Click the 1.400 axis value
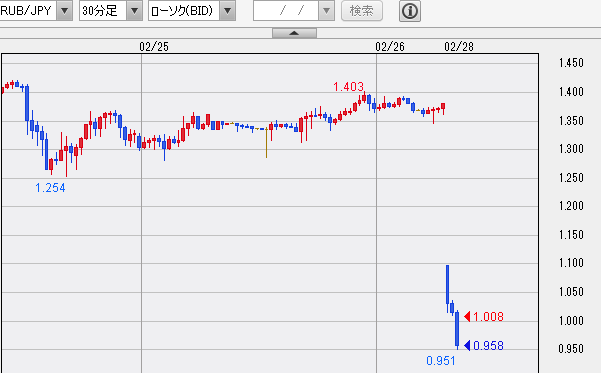601x373 pixels. coord(571,92)
